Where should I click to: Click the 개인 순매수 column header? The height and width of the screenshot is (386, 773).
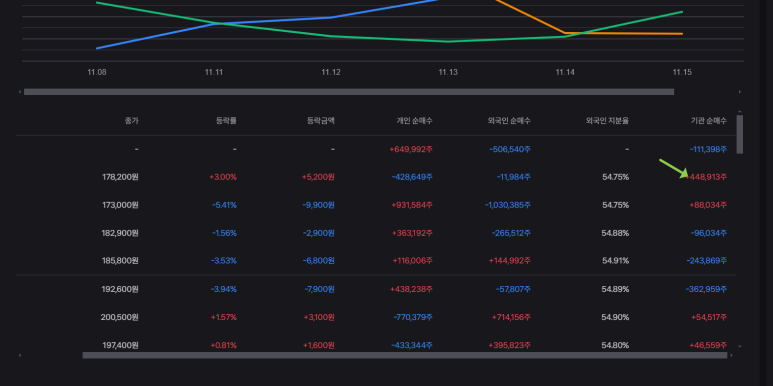pos(415,120)
